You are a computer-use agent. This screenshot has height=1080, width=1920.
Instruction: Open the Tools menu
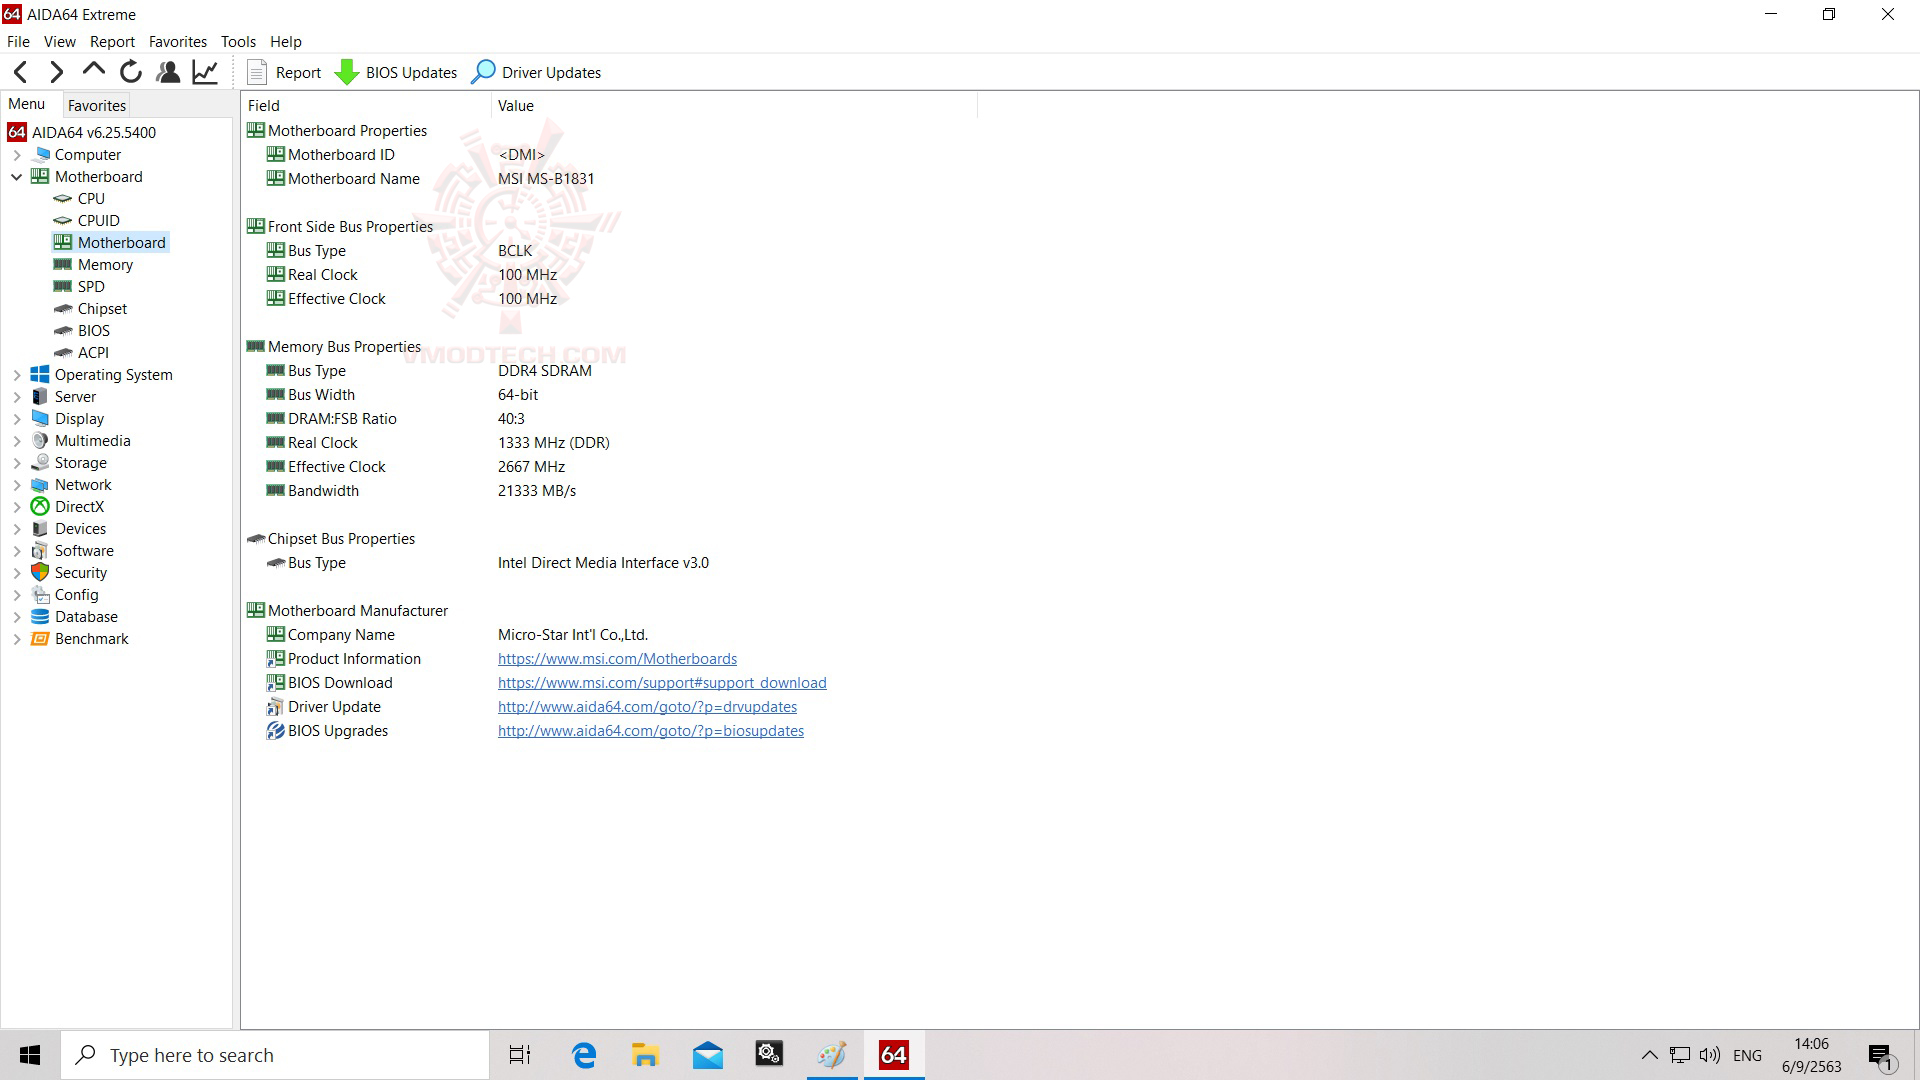click(x=238, y=42)
